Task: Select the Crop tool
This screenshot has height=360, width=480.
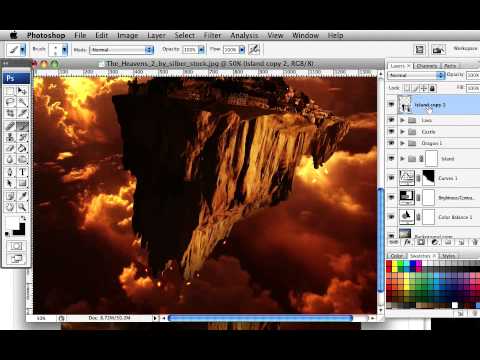Action: pyautogui.click(x=10, y=113)
